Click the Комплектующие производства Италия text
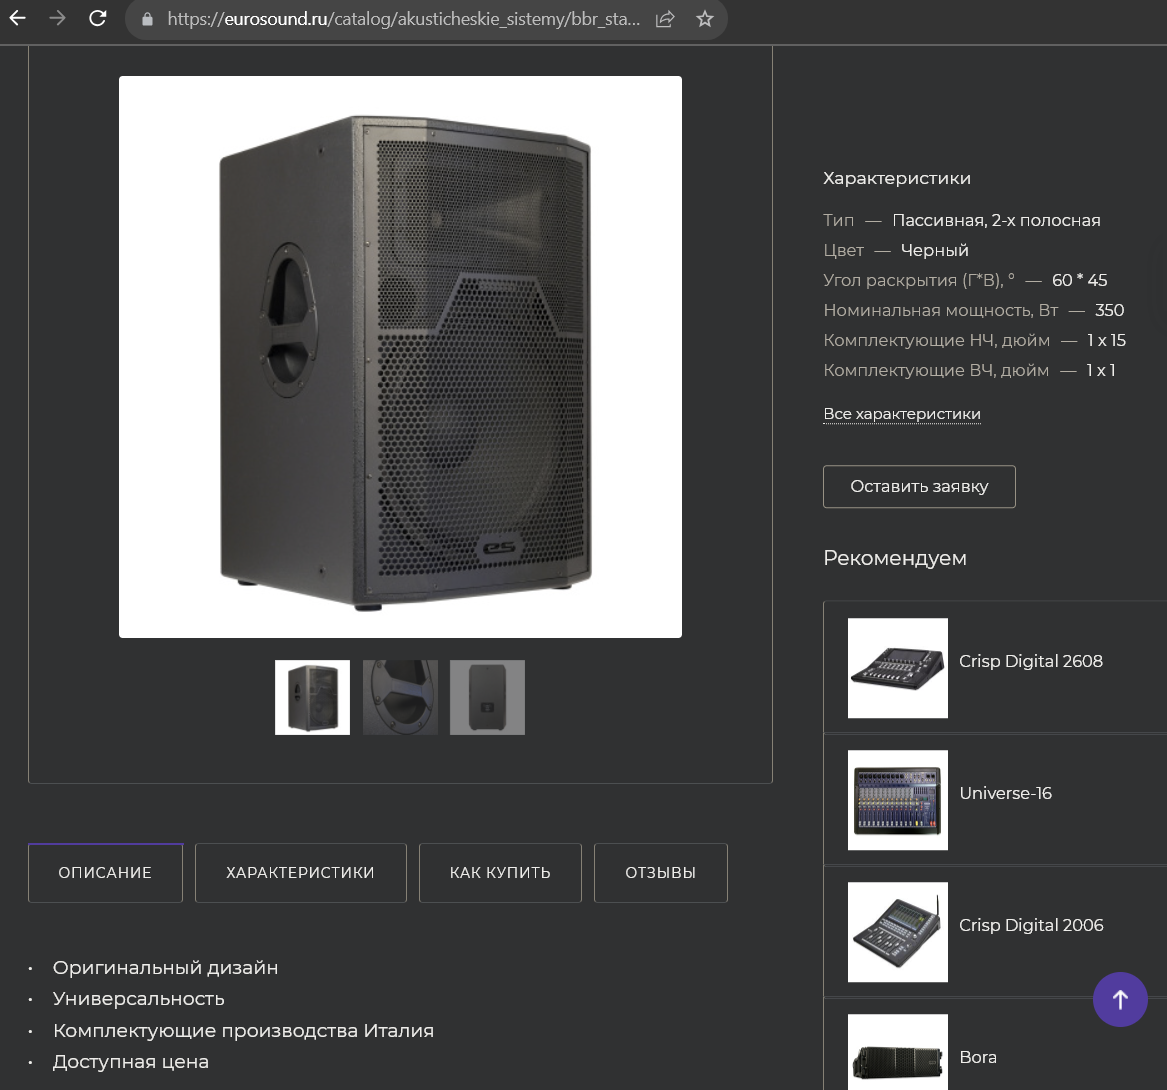 coord(243,1030)
